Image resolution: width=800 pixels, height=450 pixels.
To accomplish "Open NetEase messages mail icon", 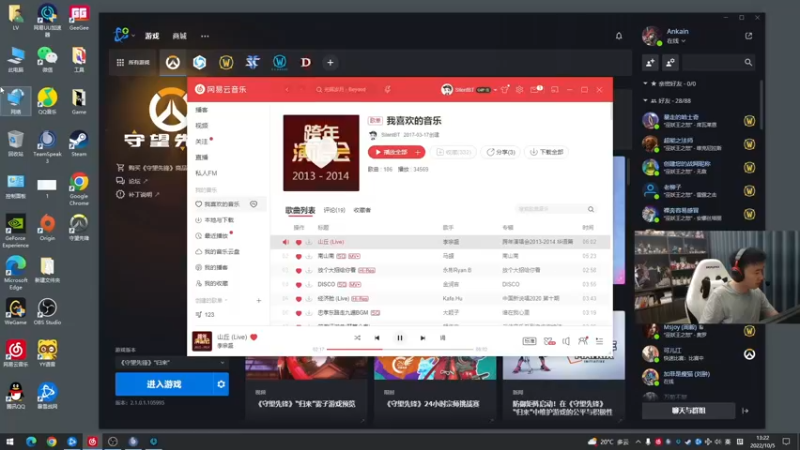I will point(535,89).
